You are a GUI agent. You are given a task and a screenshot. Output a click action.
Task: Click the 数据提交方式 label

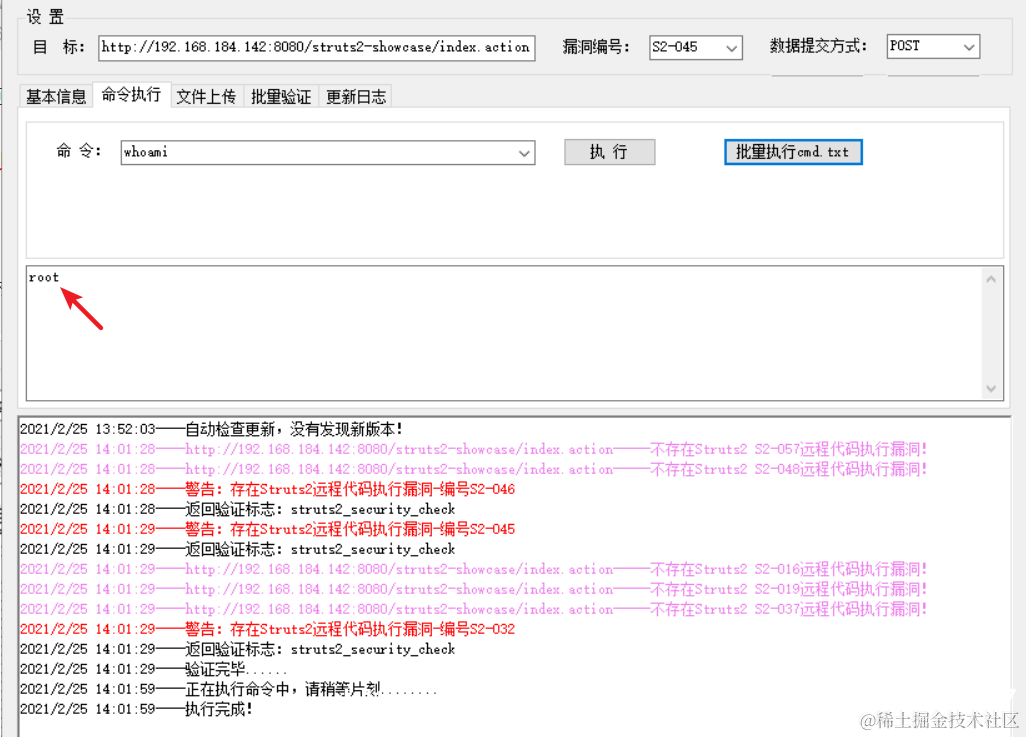(x=818, y=46)
